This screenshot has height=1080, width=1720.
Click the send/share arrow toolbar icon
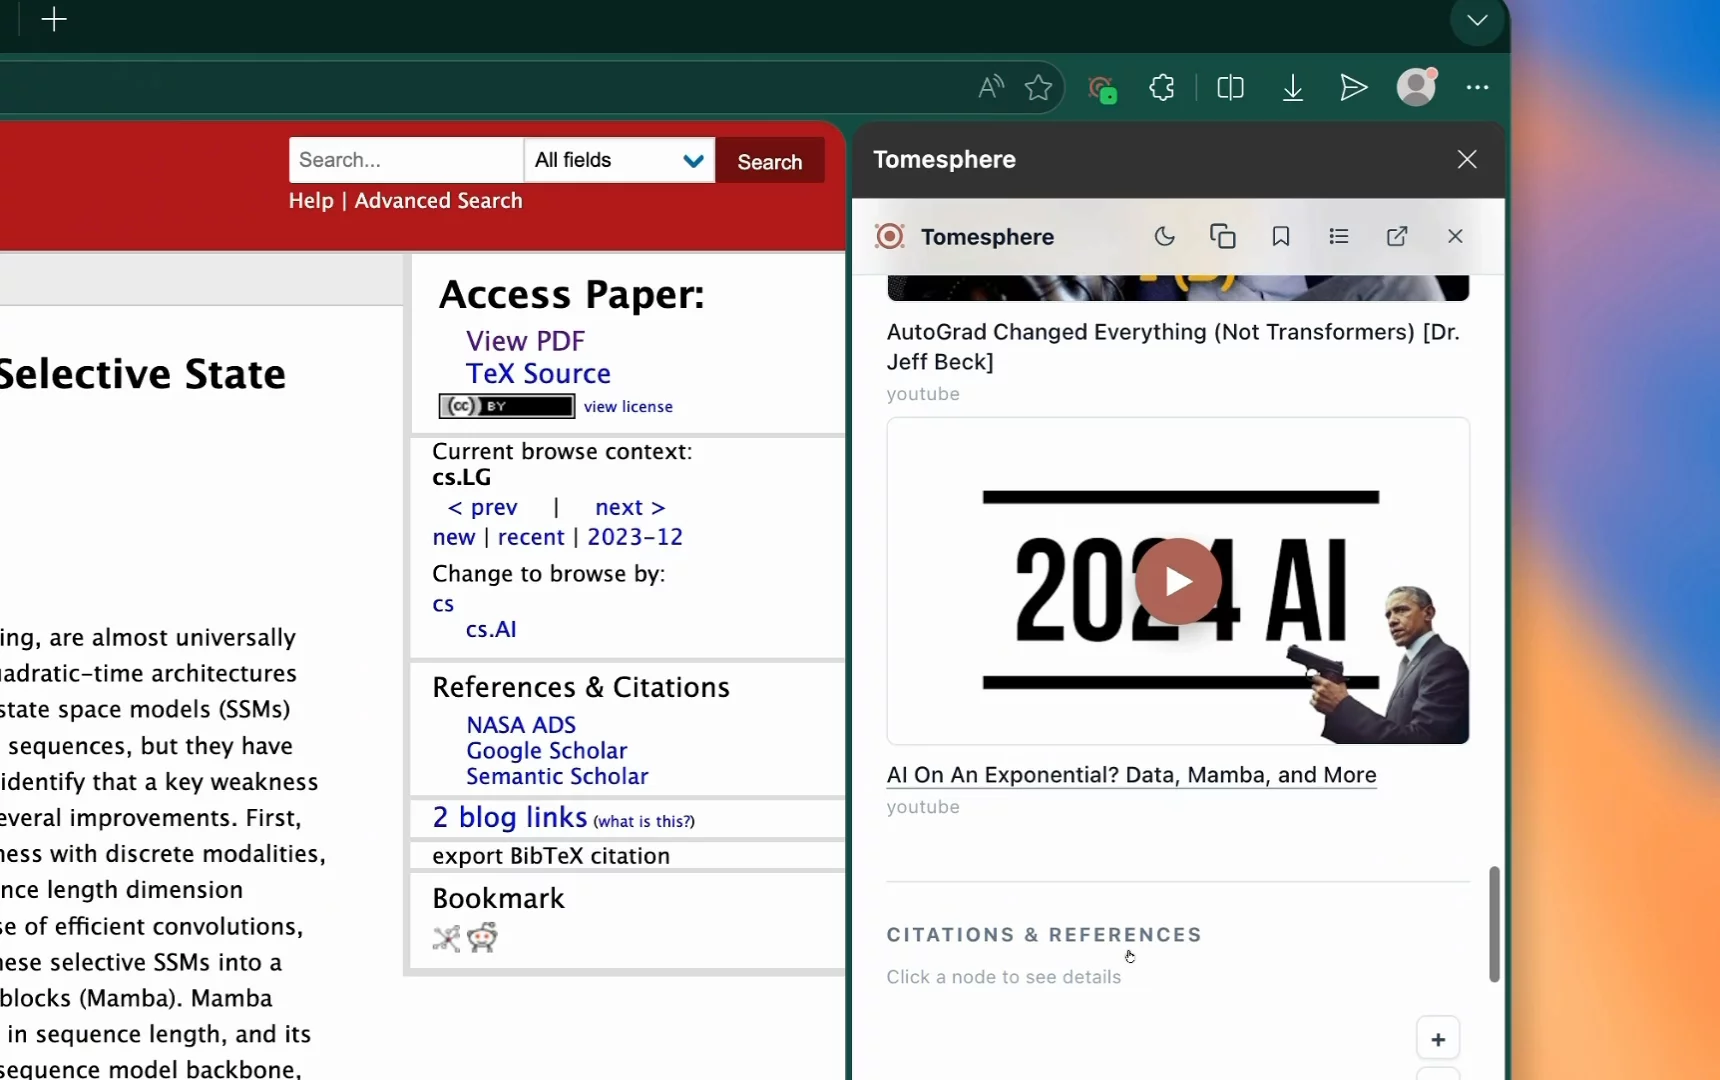1353,88
